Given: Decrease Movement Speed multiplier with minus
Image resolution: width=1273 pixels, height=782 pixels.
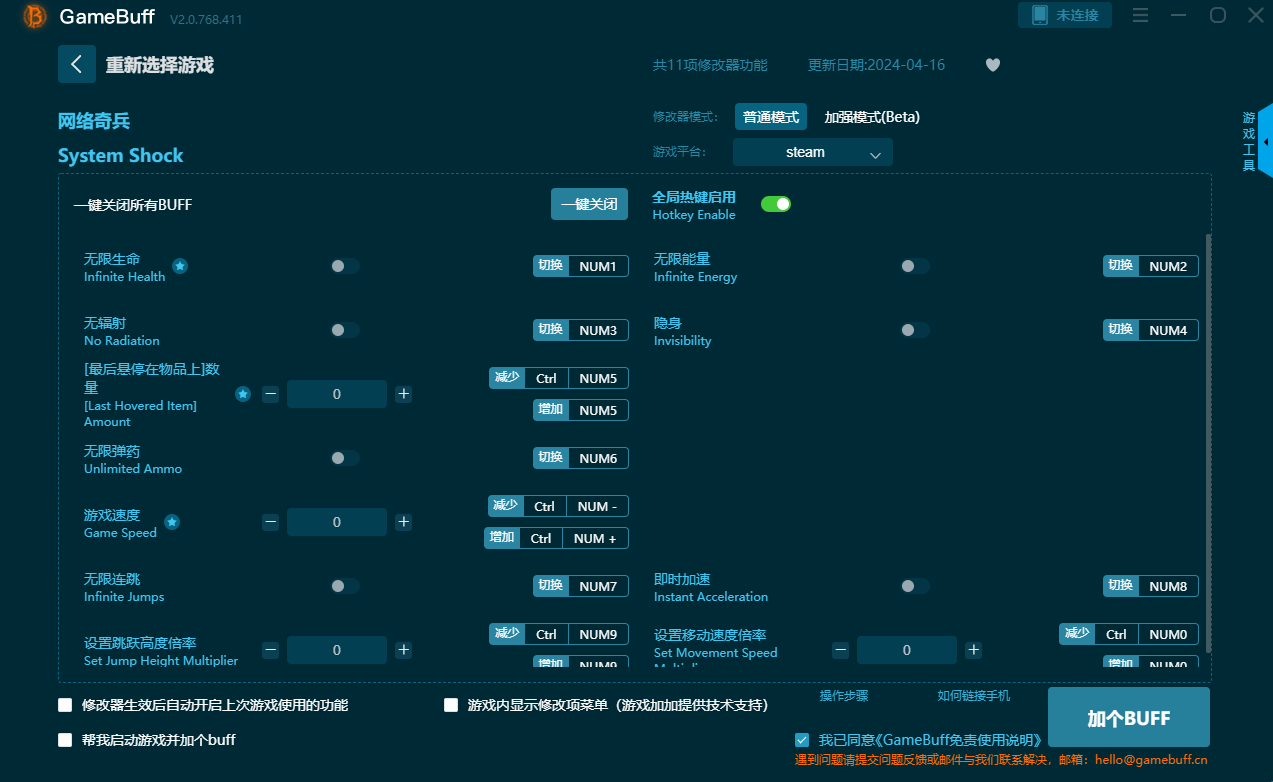Looking at the screenshot, I should (x=840, y=650).
